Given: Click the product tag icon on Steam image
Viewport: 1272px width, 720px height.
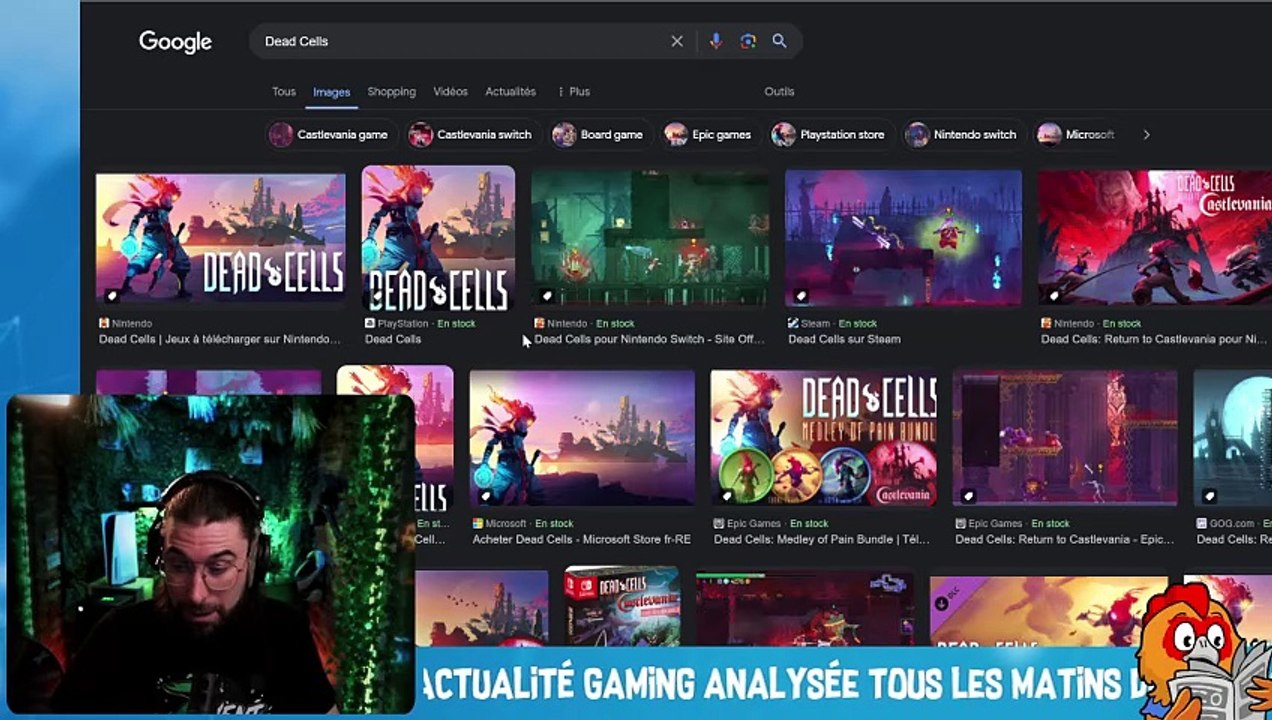Looking at the screenshot, I should tap(801, 295).
